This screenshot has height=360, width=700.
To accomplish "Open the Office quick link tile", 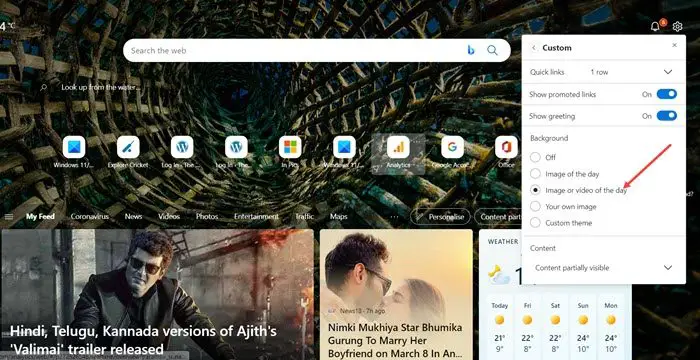I will (x=506, y=153).
